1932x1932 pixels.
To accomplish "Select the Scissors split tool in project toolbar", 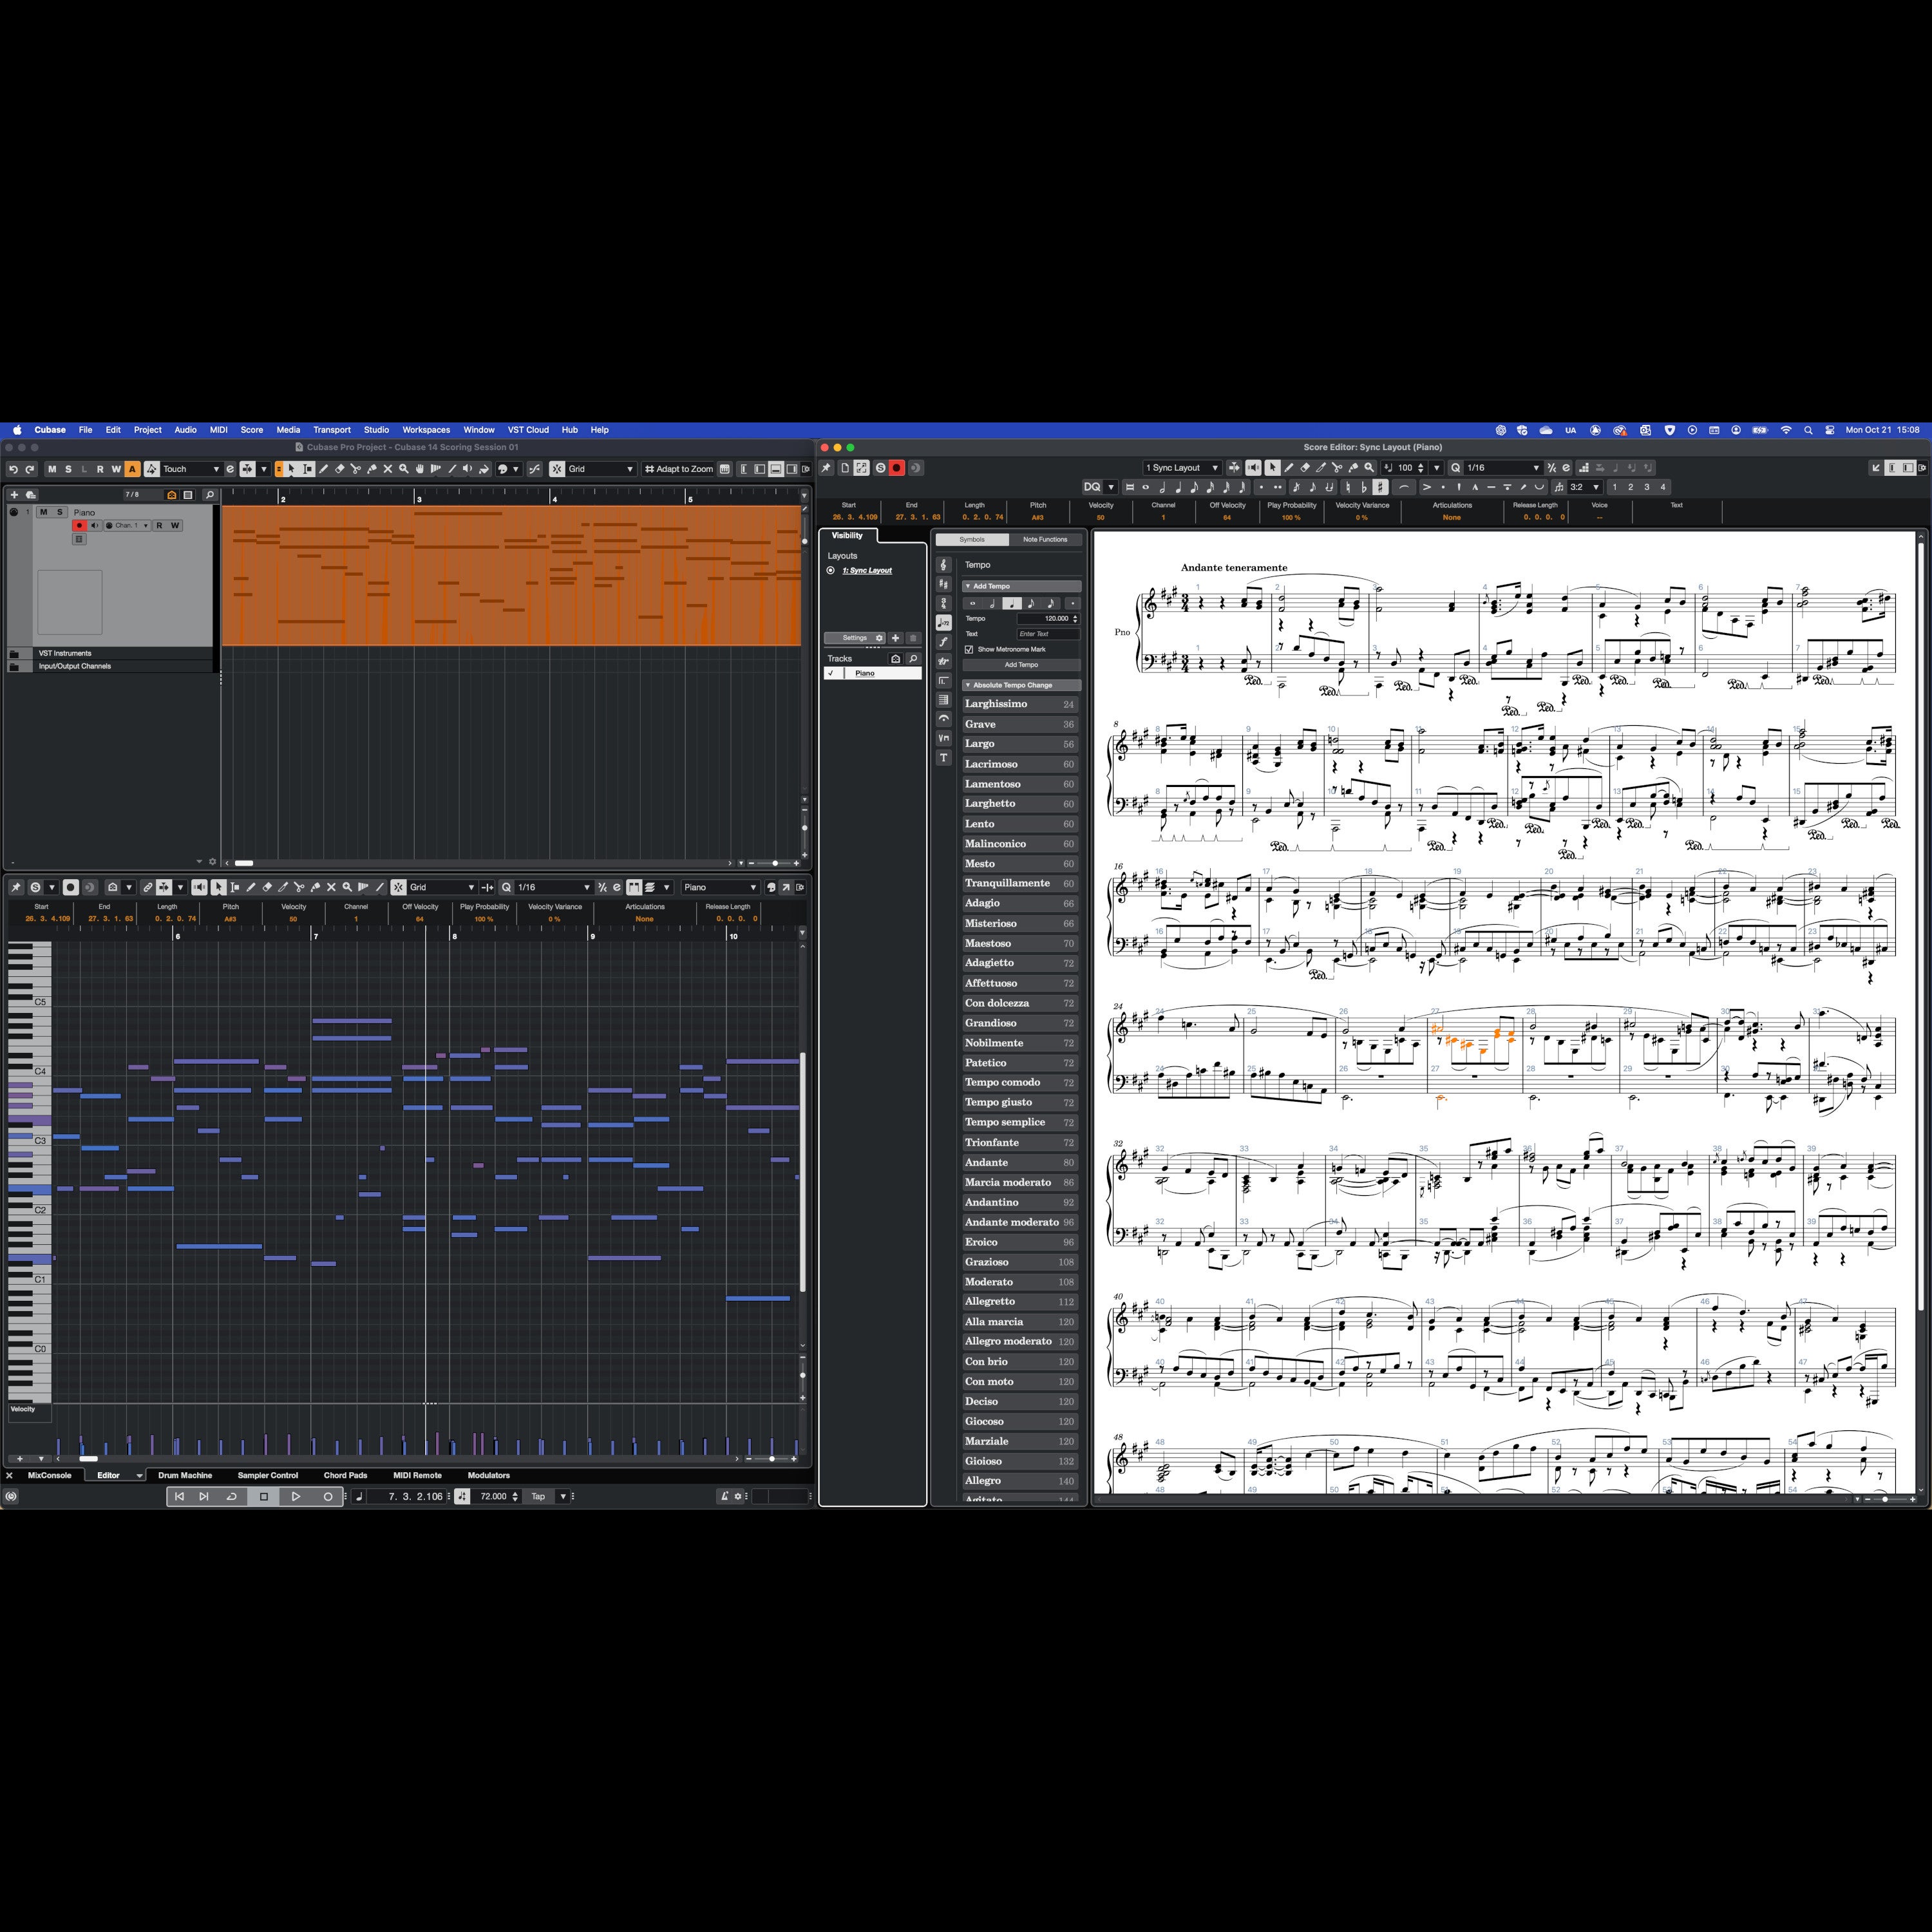I will point(356,469).
